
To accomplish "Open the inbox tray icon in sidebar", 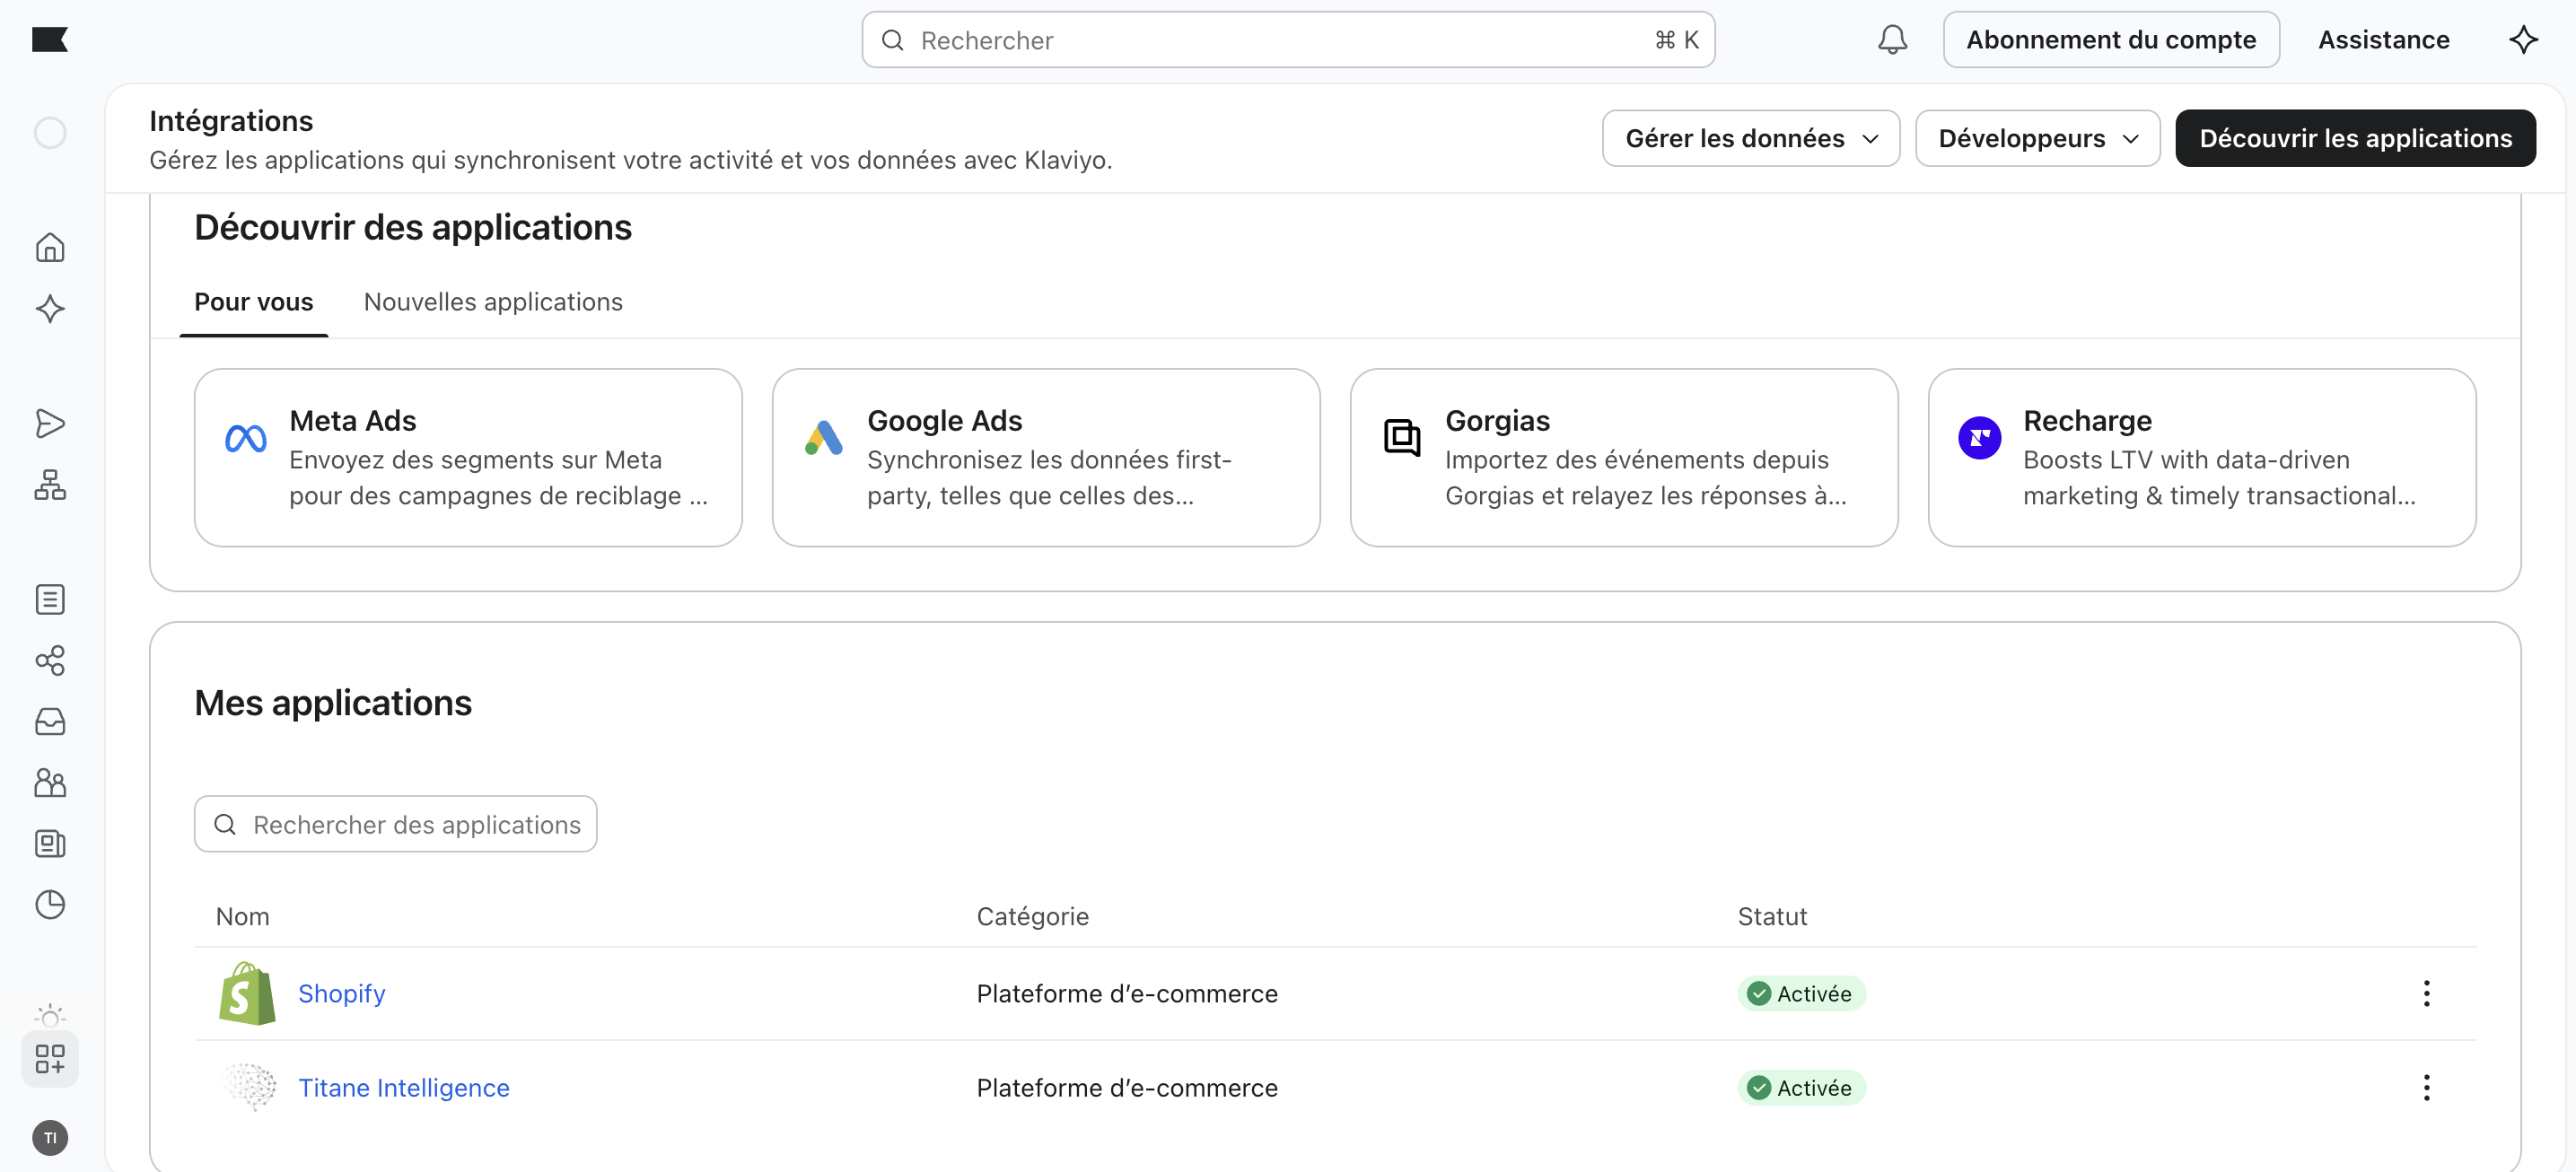I will (x=50, y=722).
